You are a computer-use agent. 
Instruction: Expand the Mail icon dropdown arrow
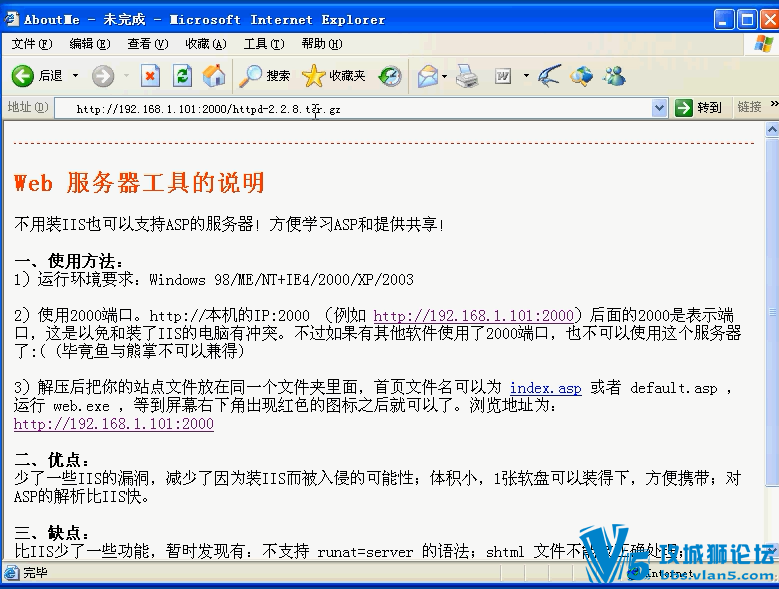[x=444, y=76]
